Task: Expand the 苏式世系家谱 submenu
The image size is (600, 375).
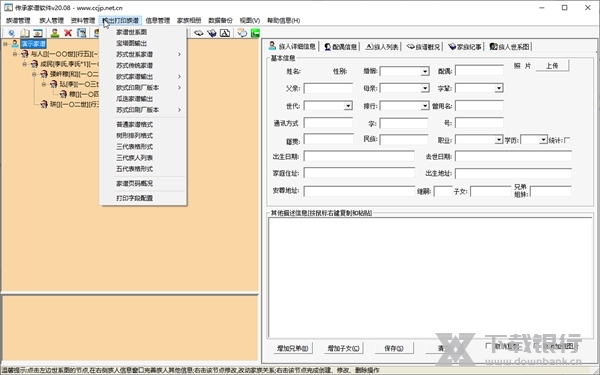Action: point(143,54)
